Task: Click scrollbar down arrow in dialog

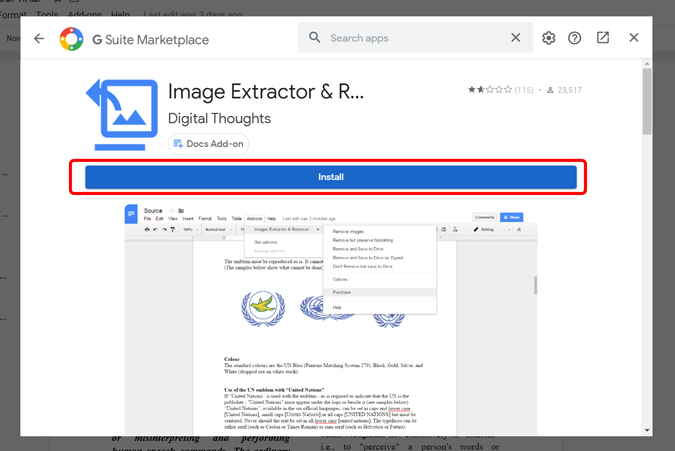Action: point(647,430)
